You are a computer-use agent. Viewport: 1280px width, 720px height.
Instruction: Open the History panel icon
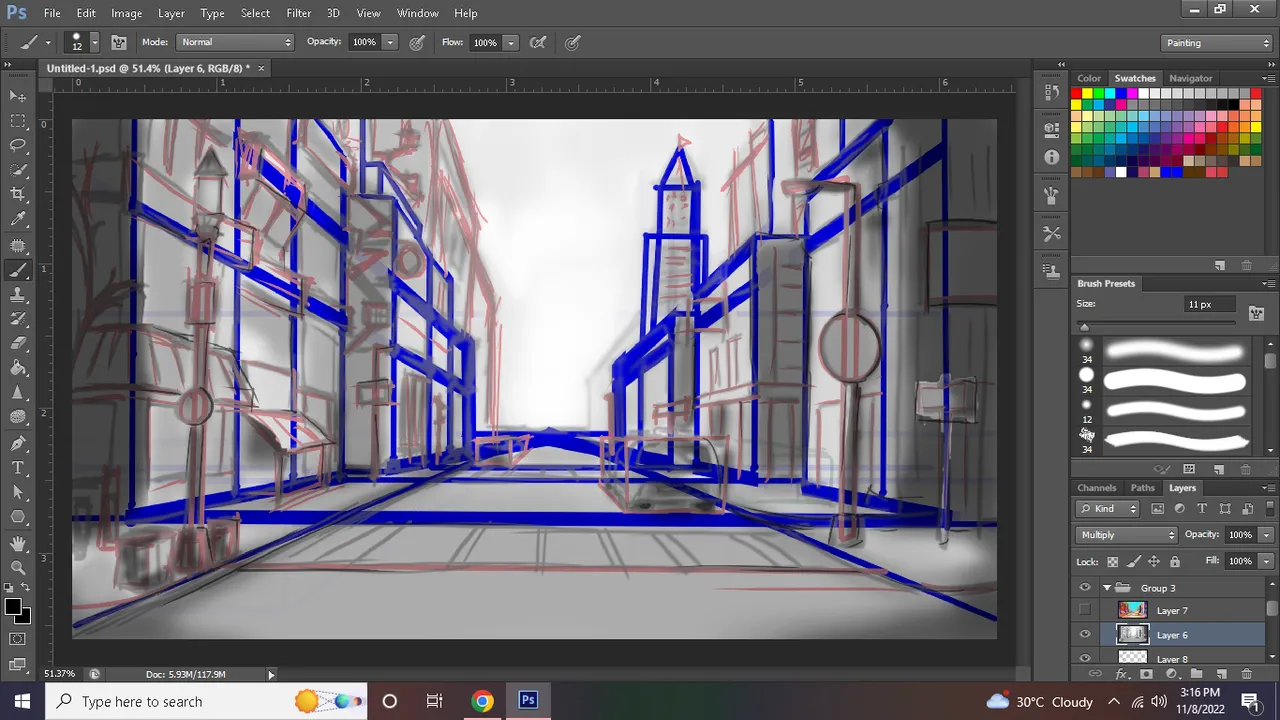(1051, 92)
